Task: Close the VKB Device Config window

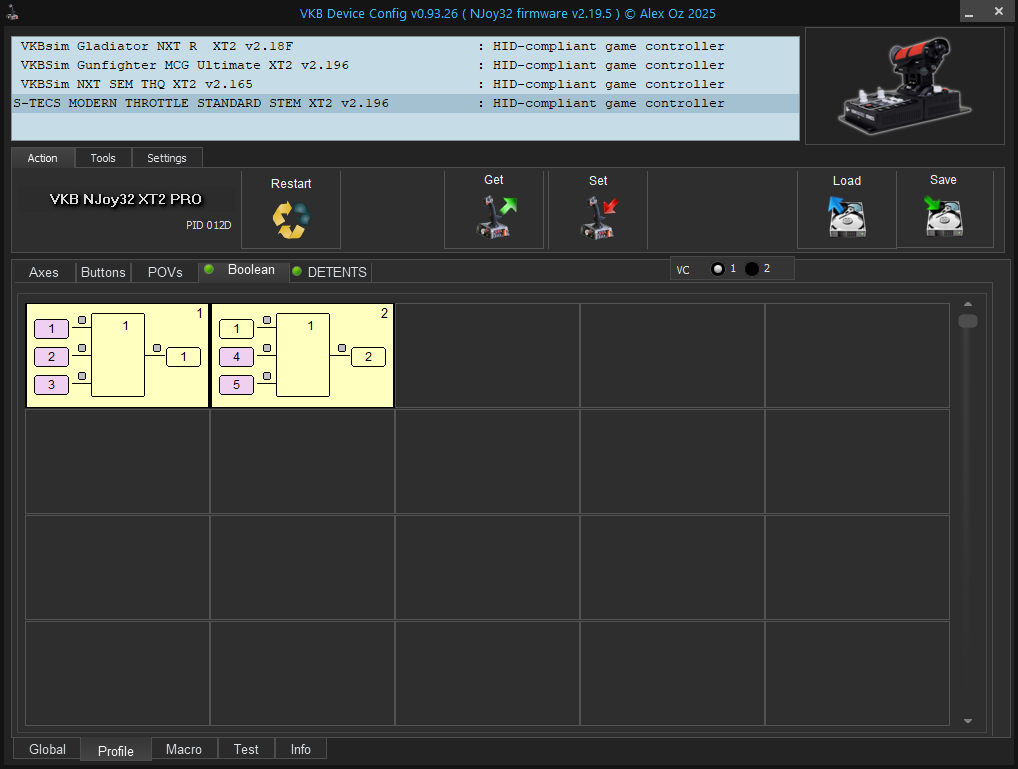Action: [999, 12]
